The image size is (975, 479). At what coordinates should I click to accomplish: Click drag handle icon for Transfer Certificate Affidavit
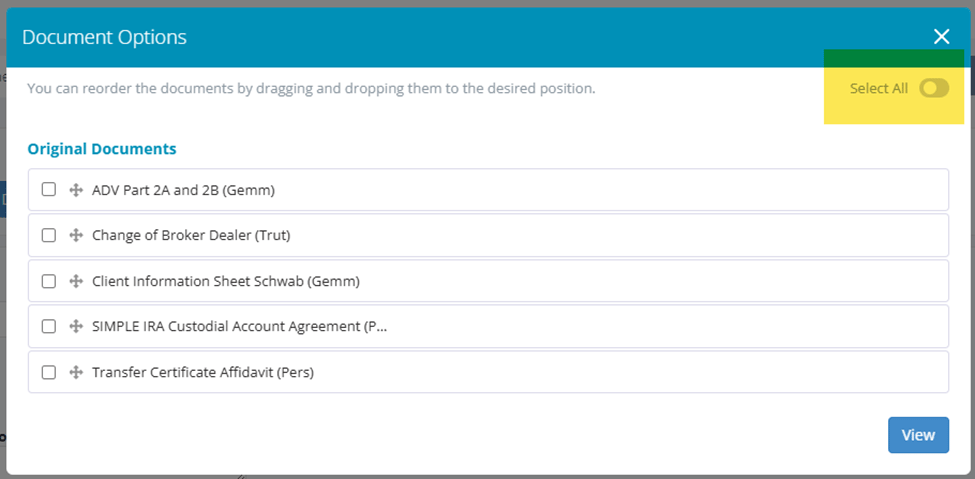pos(76,372)
